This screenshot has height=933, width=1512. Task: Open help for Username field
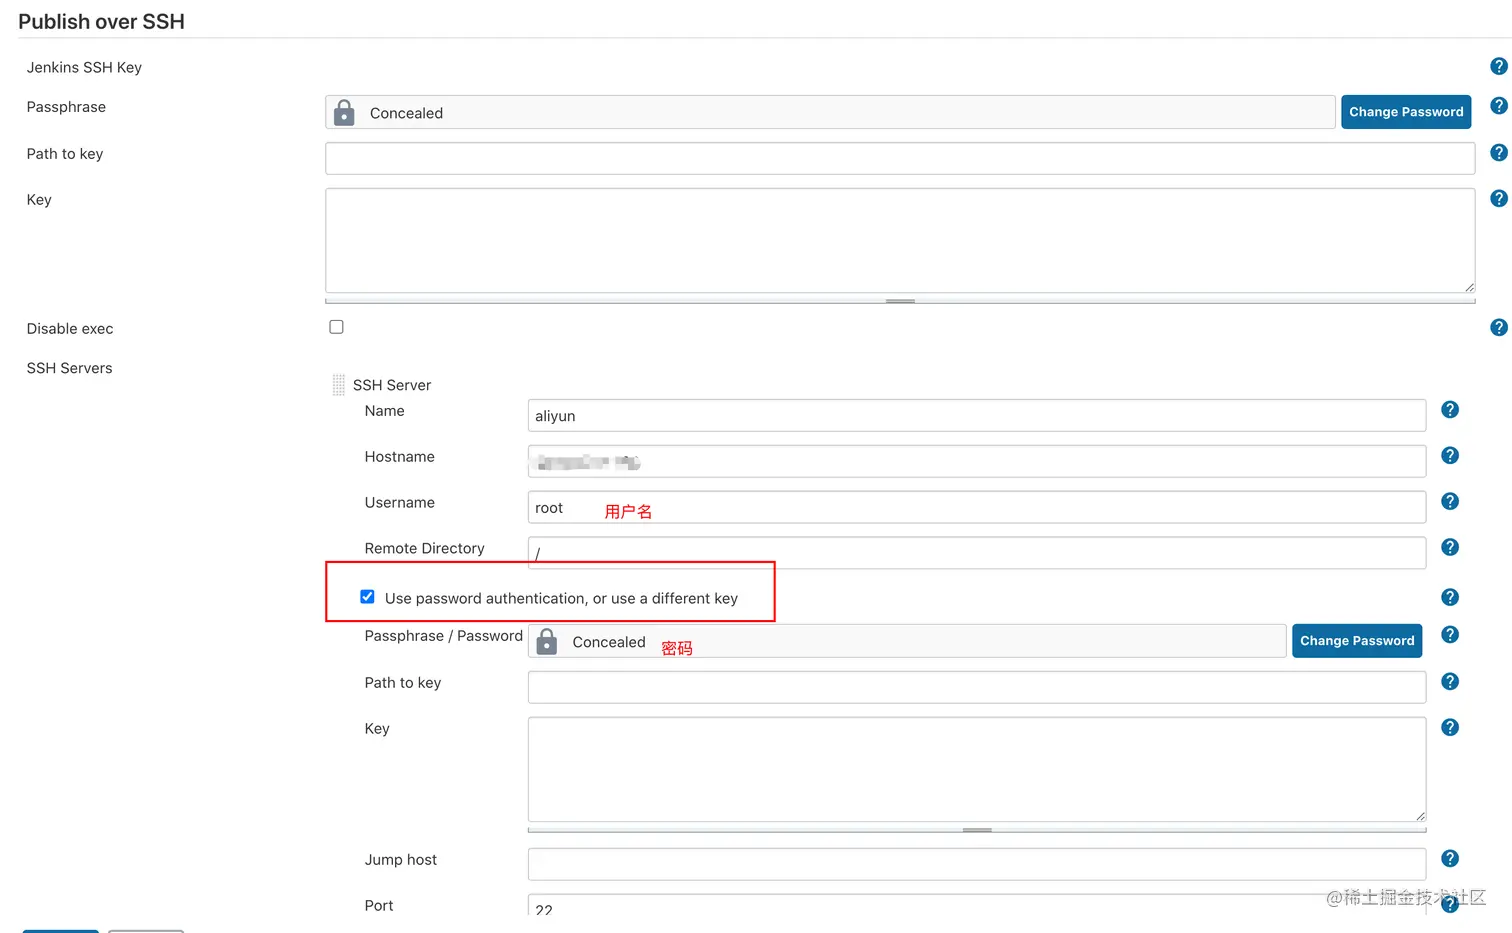coord(1450,501)
